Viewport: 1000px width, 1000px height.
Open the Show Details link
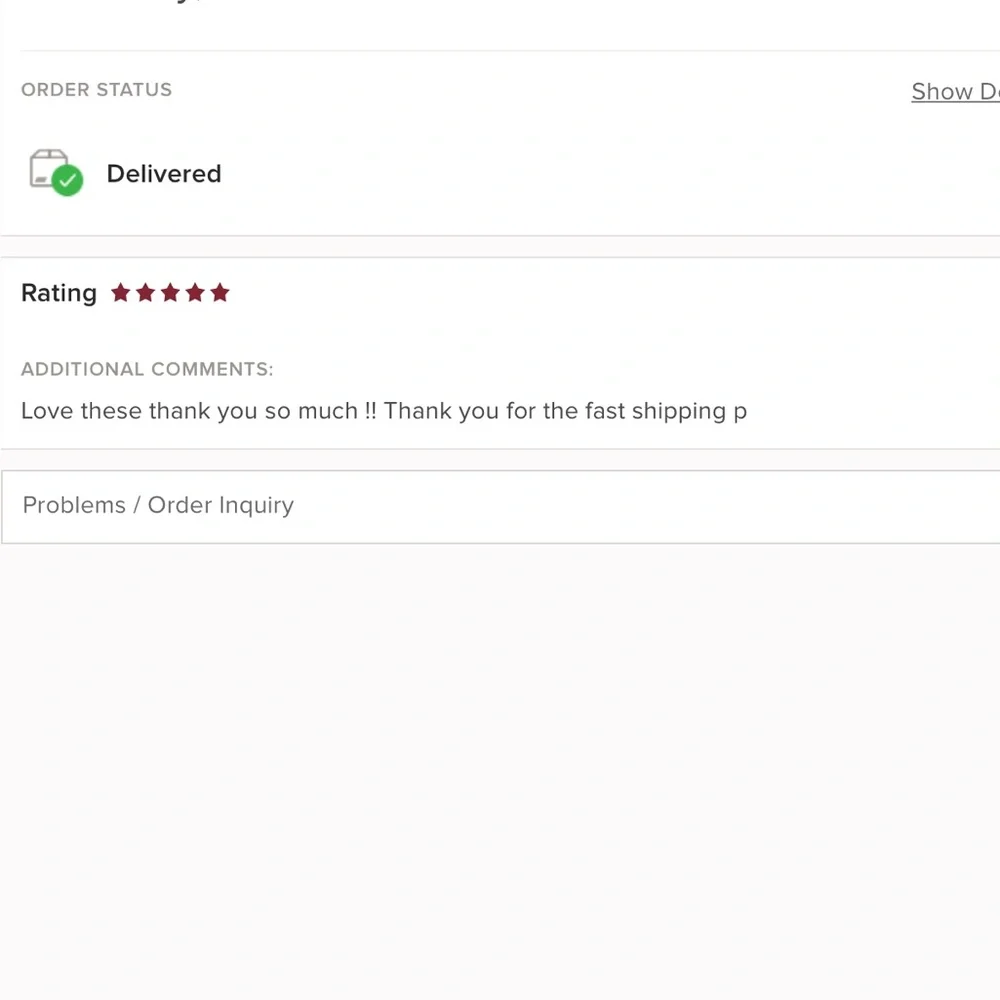pos(955,92)
